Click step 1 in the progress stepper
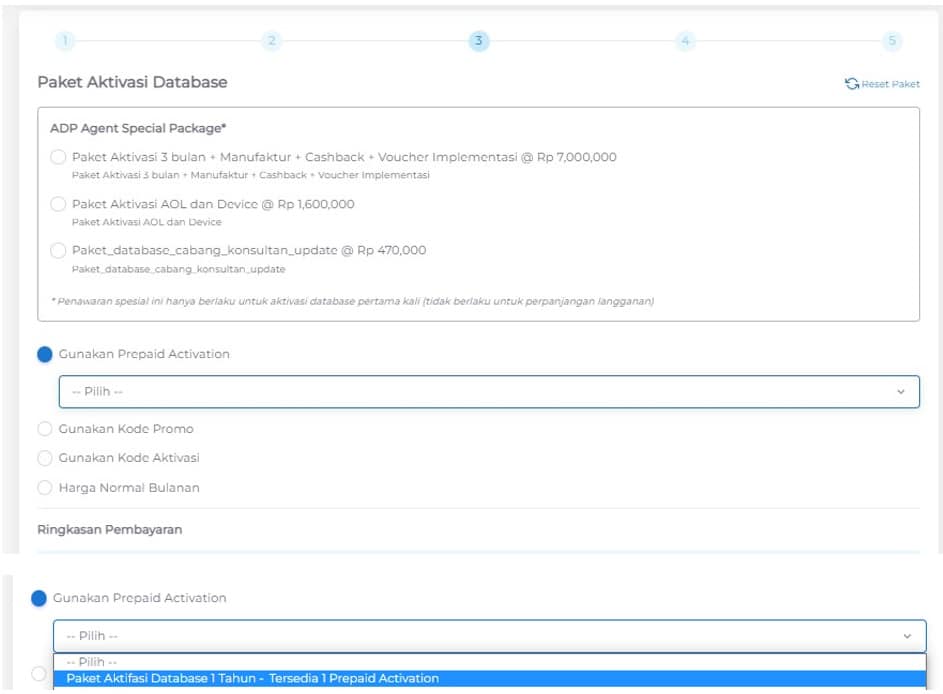 [x=65, y=40]
